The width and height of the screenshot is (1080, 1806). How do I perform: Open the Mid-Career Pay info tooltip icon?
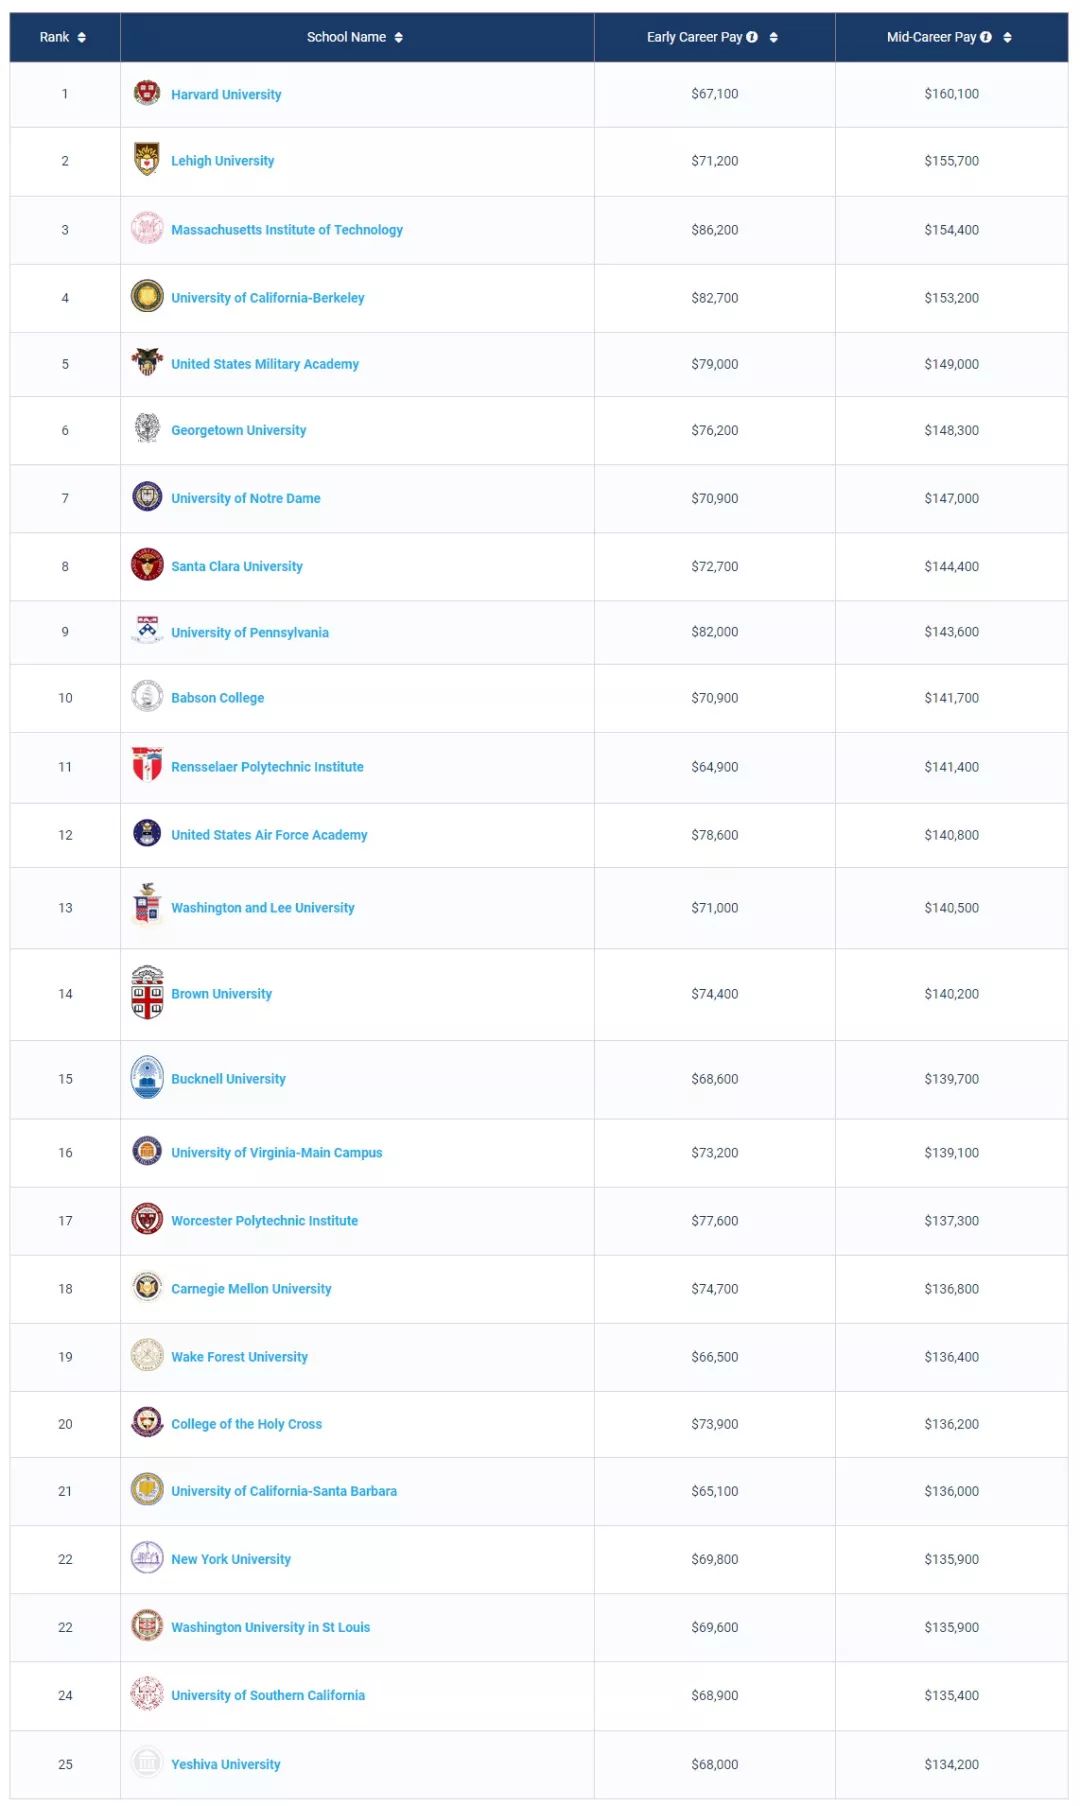[986, 37]
